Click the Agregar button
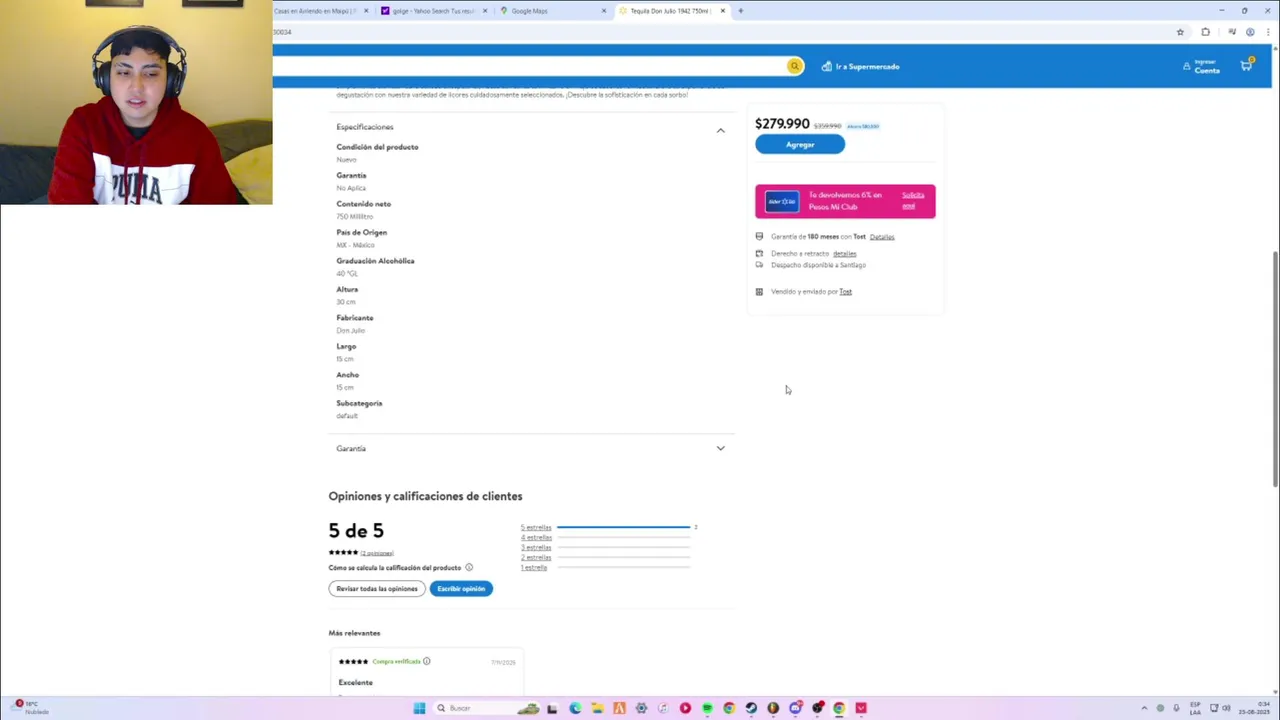The width and height of the screenshot is (1280, 720). (x=800, y=145)
